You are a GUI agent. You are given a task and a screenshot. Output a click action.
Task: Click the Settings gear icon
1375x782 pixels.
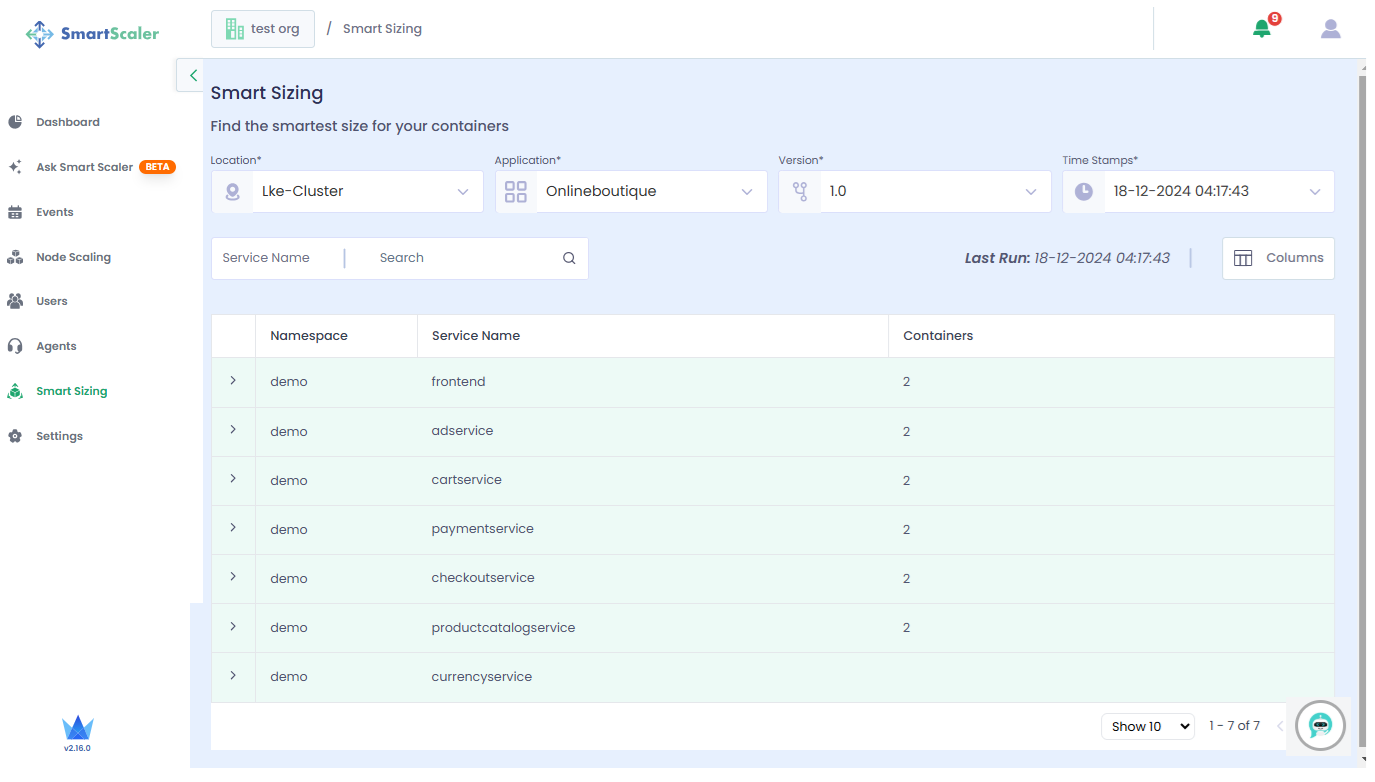(x=15, y=436)
